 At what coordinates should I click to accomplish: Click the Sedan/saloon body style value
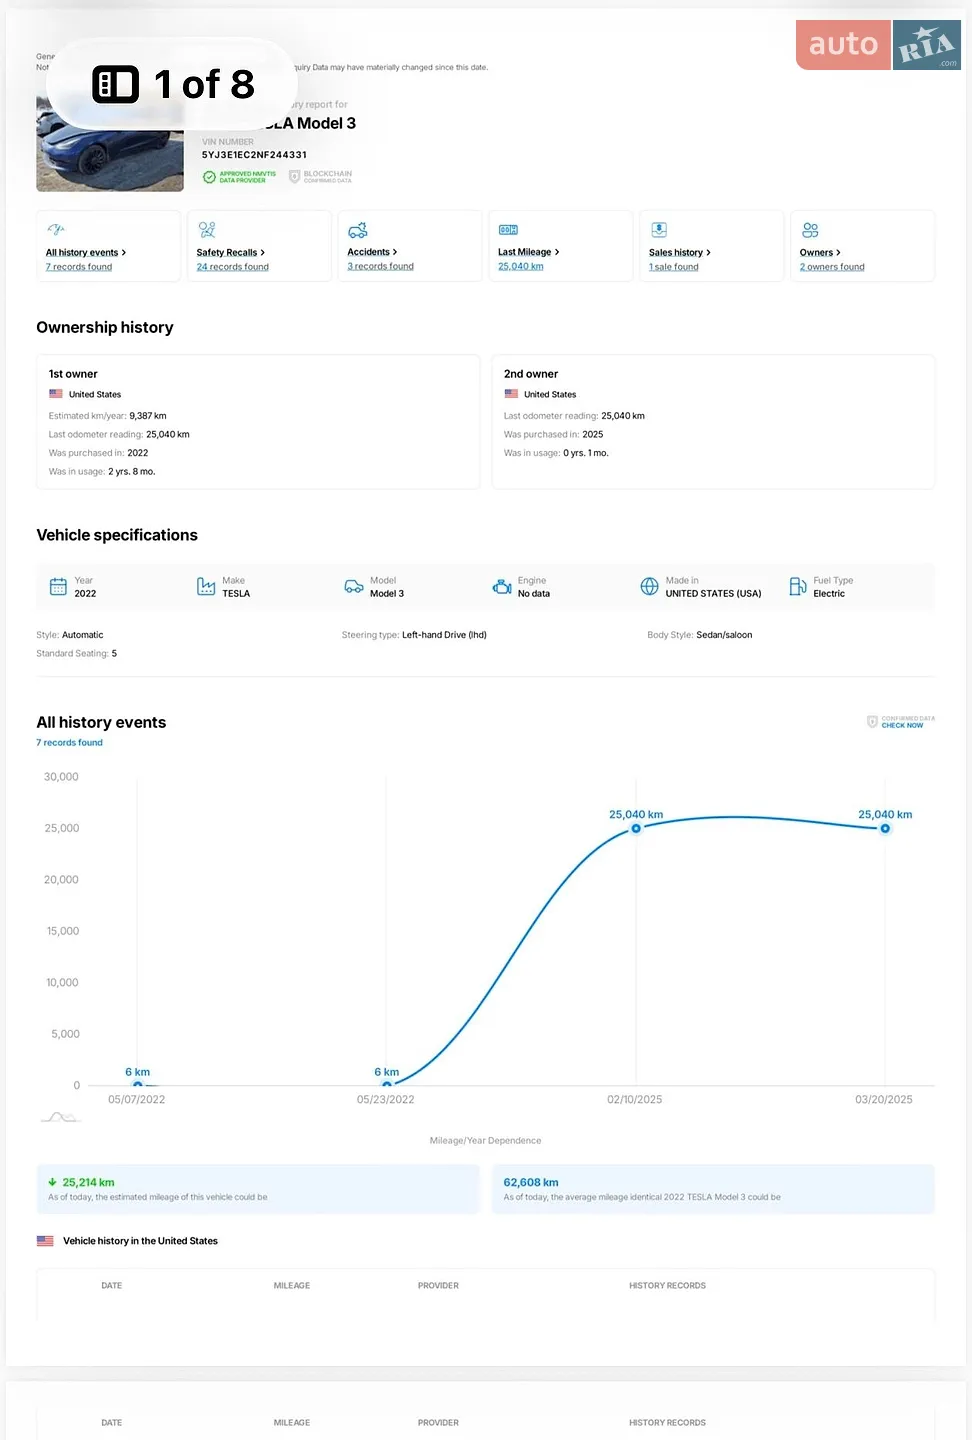pos(724,635)
